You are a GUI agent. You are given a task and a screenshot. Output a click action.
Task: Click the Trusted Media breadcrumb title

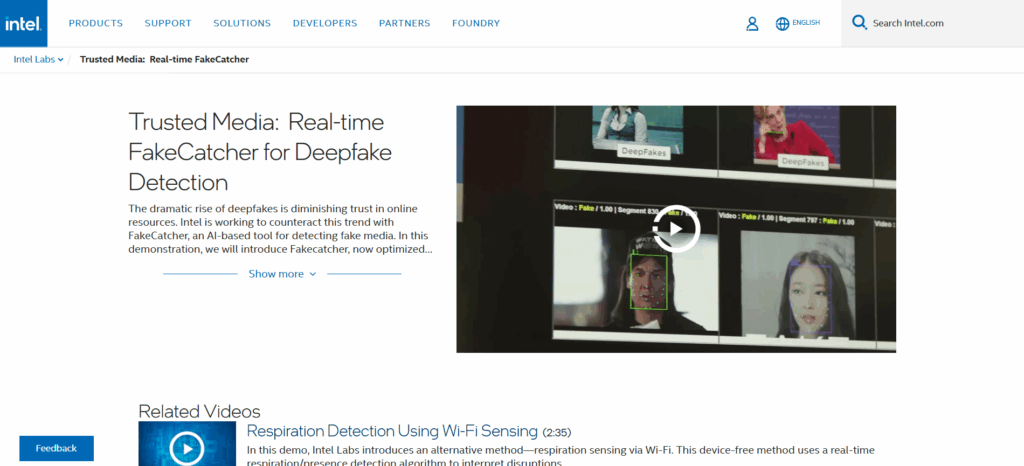(x=164, y=59)
